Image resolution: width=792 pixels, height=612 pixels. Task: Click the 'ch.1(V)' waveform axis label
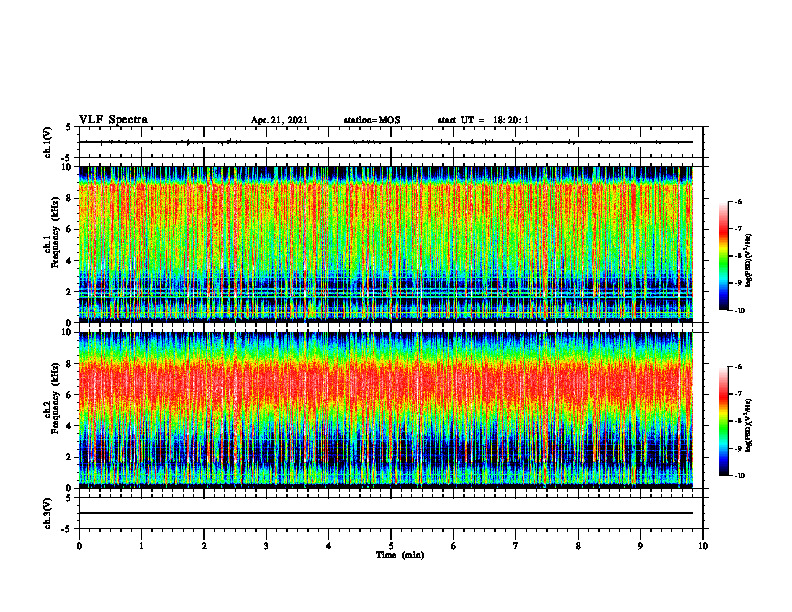pyautogui.click(x=47, y=142)
